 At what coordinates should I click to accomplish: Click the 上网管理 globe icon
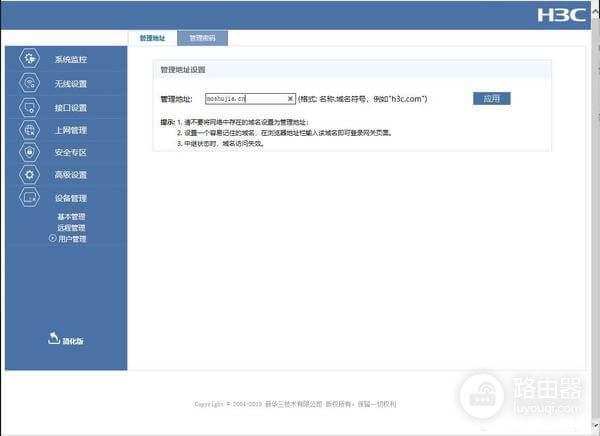pyautogui.click(x=29, y=130)
